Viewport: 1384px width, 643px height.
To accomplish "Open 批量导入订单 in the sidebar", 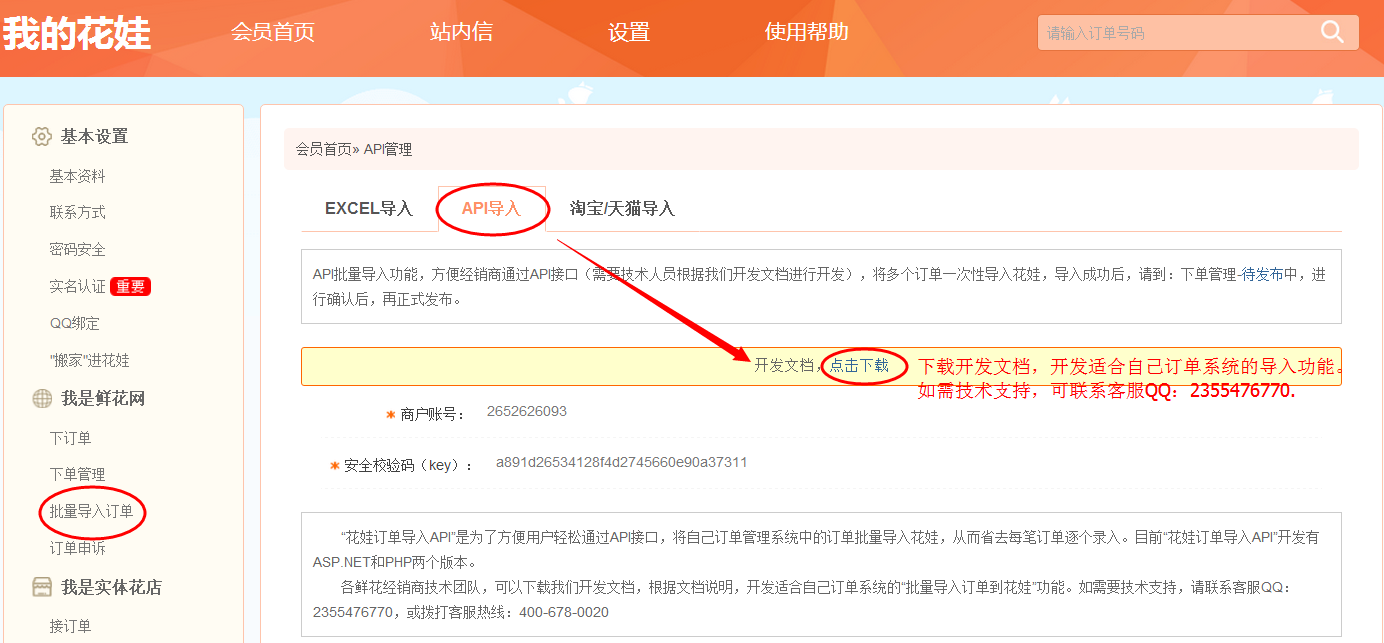I will (x=91, y=511).
